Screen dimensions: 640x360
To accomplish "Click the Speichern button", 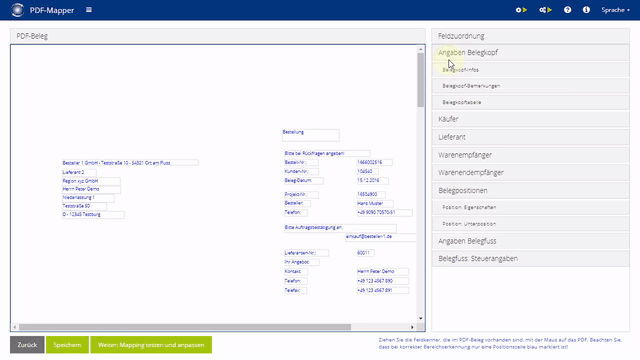I will (67, 345).
